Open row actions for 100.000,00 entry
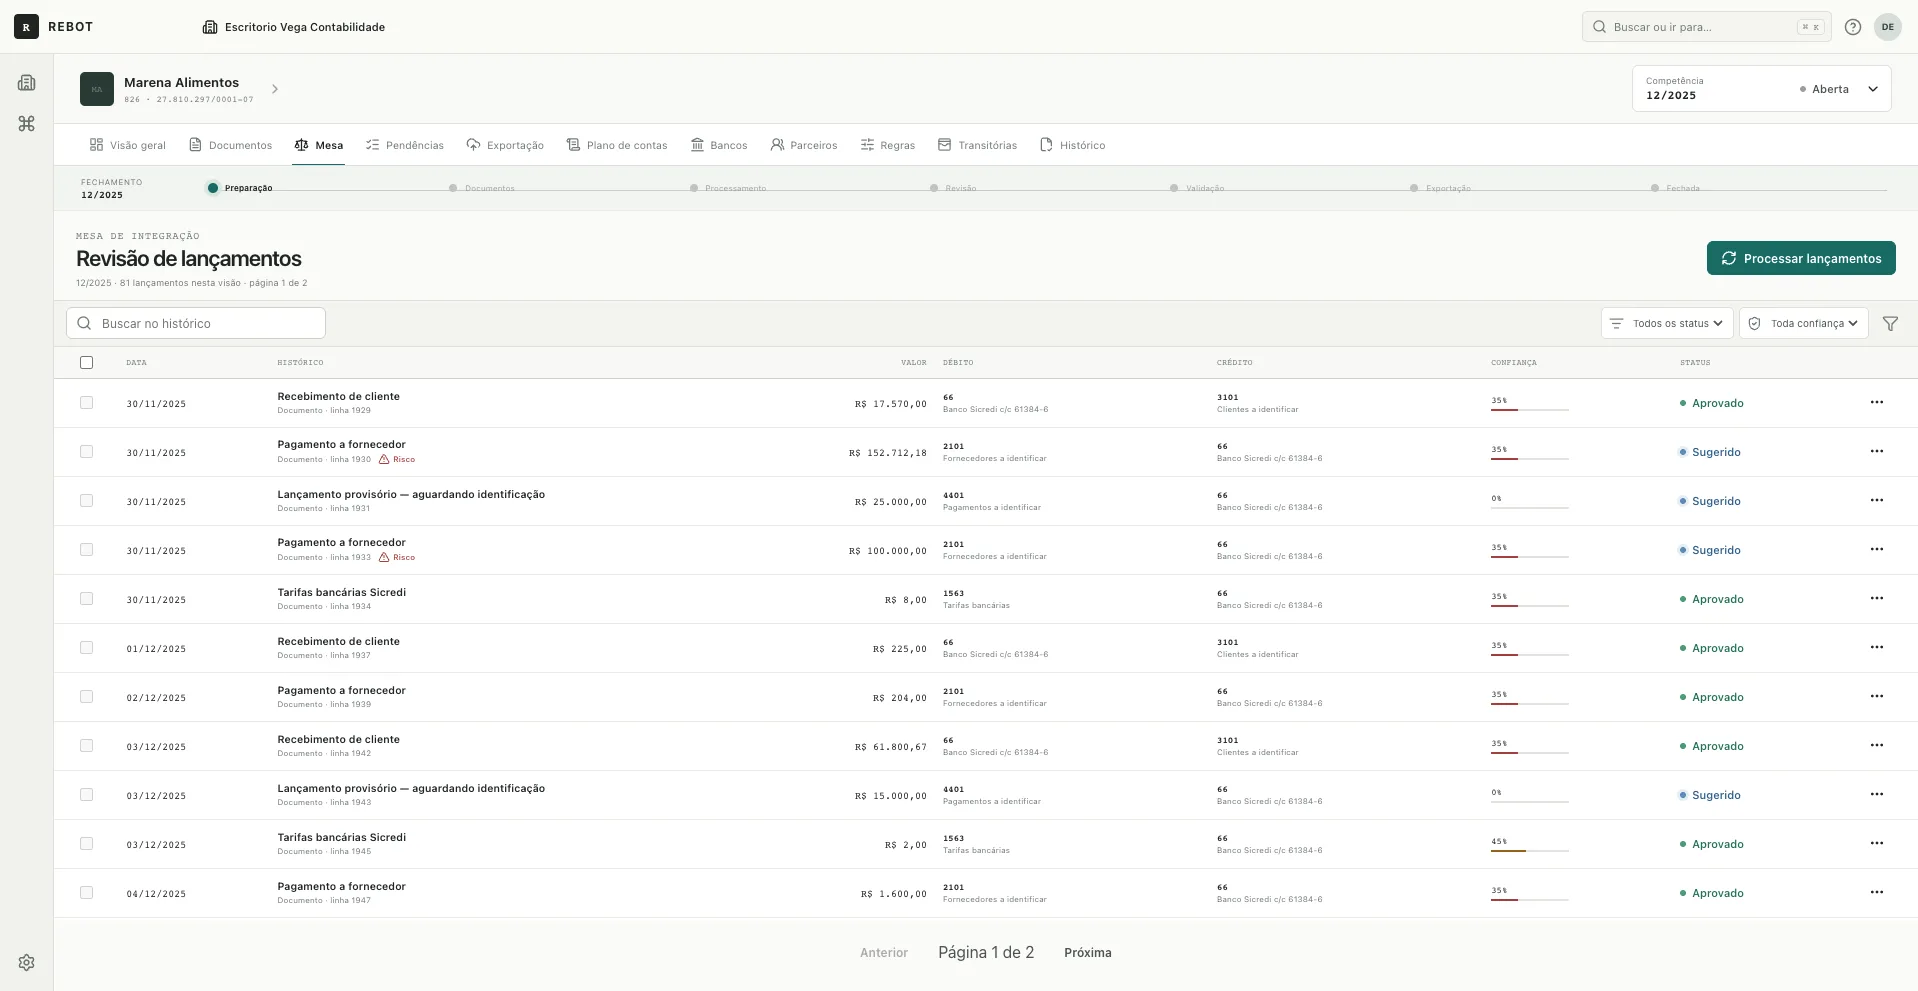This screenshot has height=991, width=1918. click(1877, 549)
